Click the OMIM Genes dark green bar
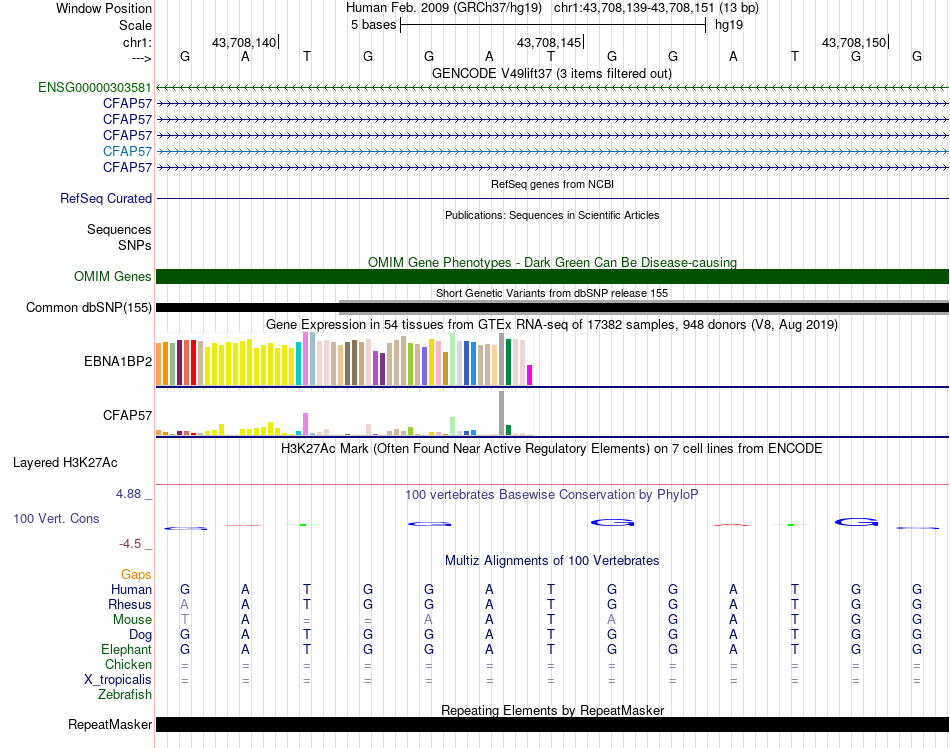Screen dimensions: 950x748 coord(552,277)
